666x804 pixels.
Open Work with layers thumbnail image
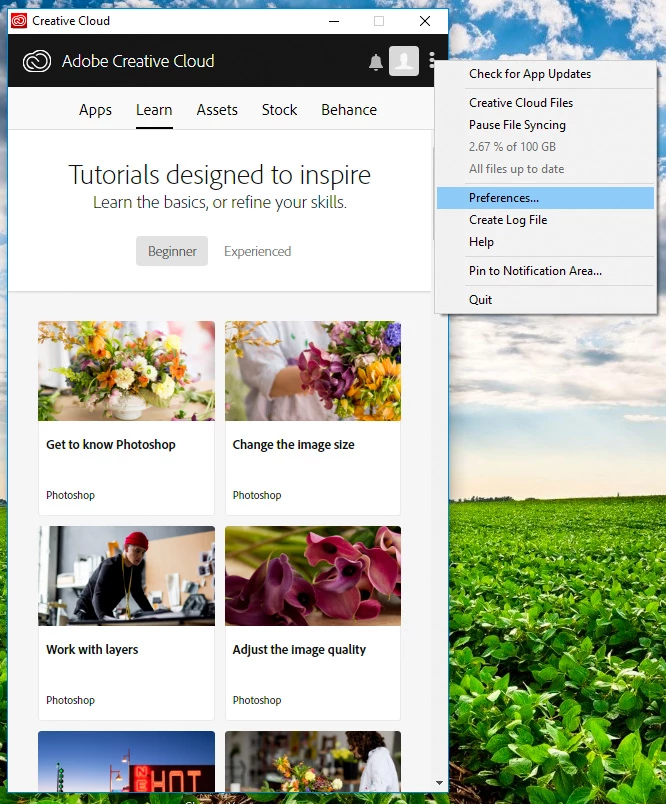click(126, 576)
